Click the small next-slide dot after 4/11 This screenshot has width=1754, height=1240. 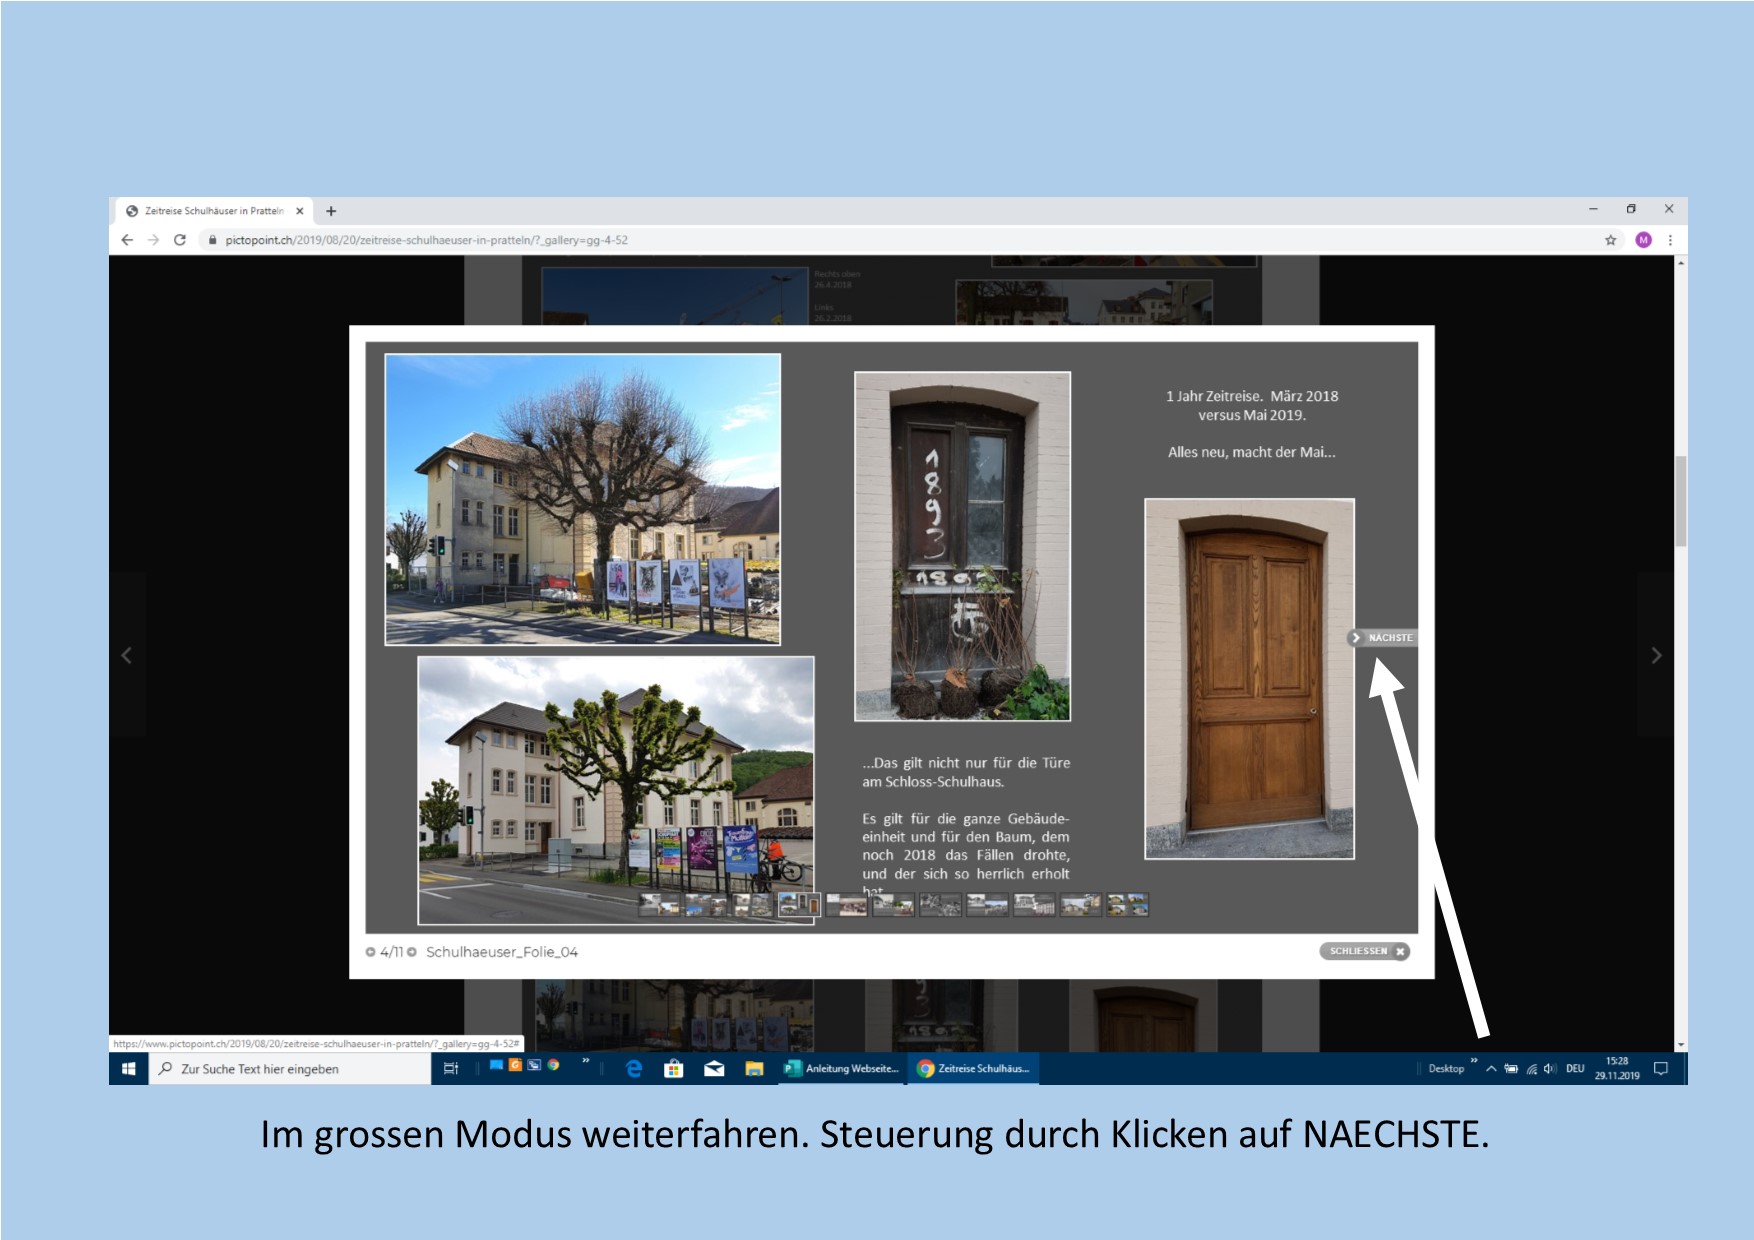click(x=411, y=952)
